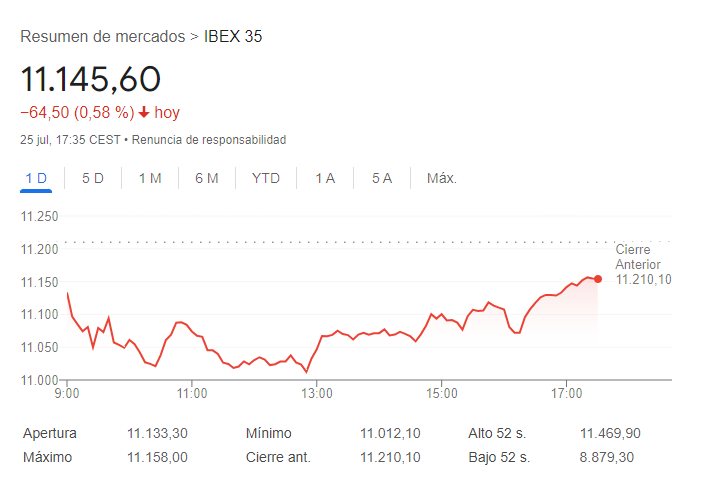Click the −64,50 (0,58 %) change text
Image resolution: width=703 pixels, height=479 pixels.
77,113
